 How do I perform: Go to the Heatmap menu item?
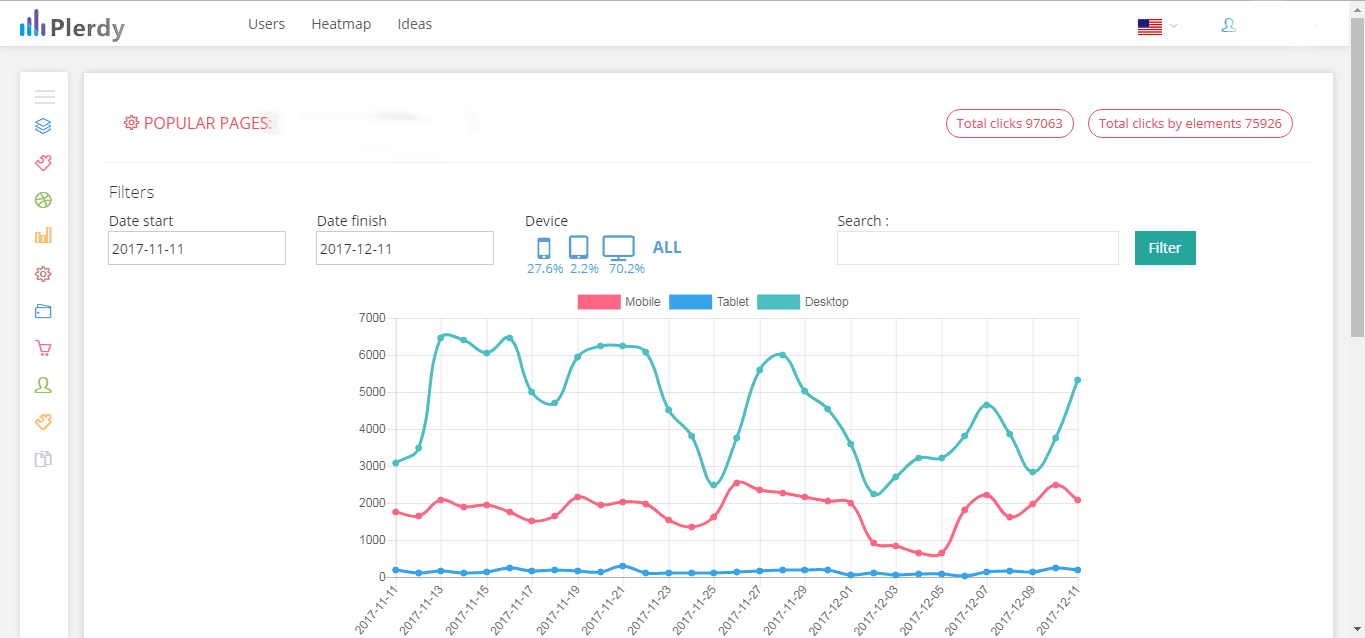click(x=341, y=24)
